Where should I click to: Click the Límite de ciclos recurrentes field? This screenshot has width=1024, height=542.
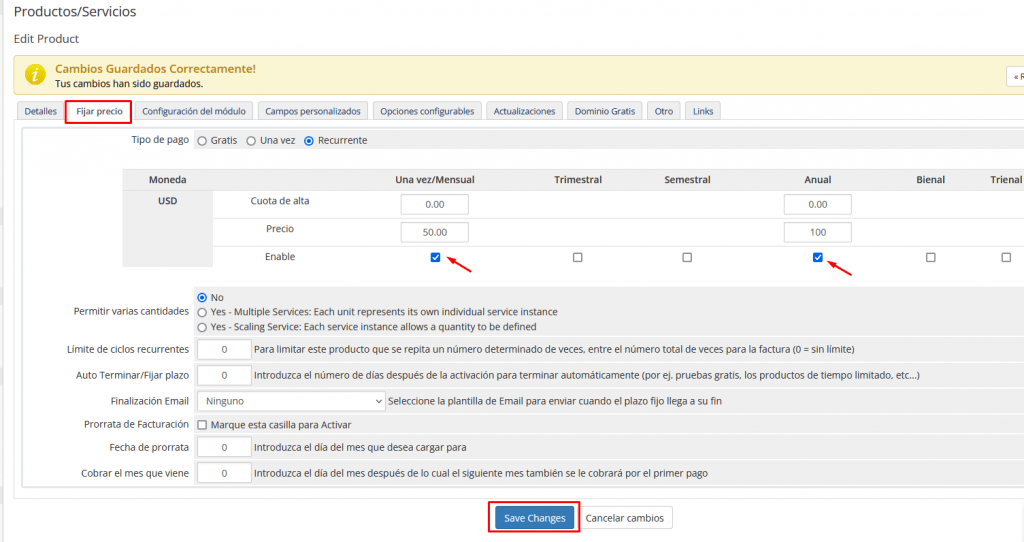coord(223,350)
